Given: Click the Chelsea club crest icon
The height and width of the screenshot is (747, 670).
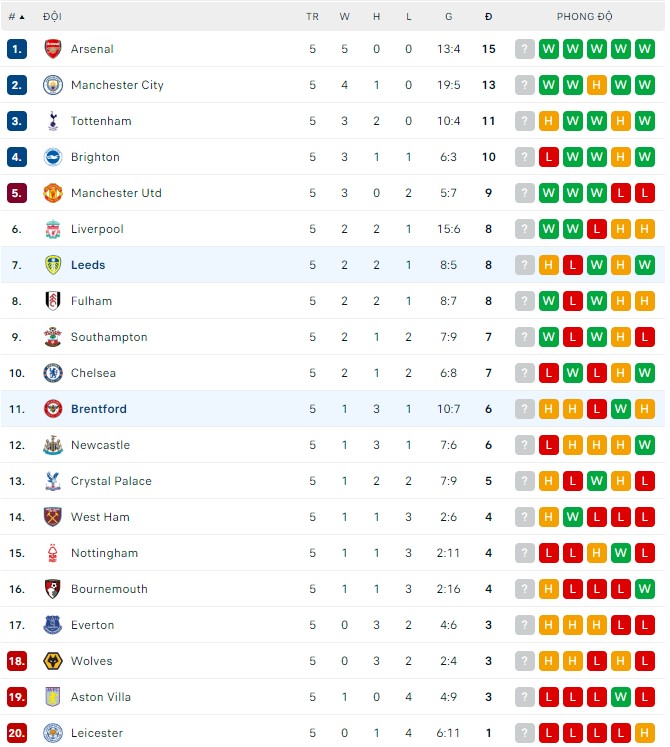Looking at the screenshot, I should pyautogui.click(x=53, y=373).
